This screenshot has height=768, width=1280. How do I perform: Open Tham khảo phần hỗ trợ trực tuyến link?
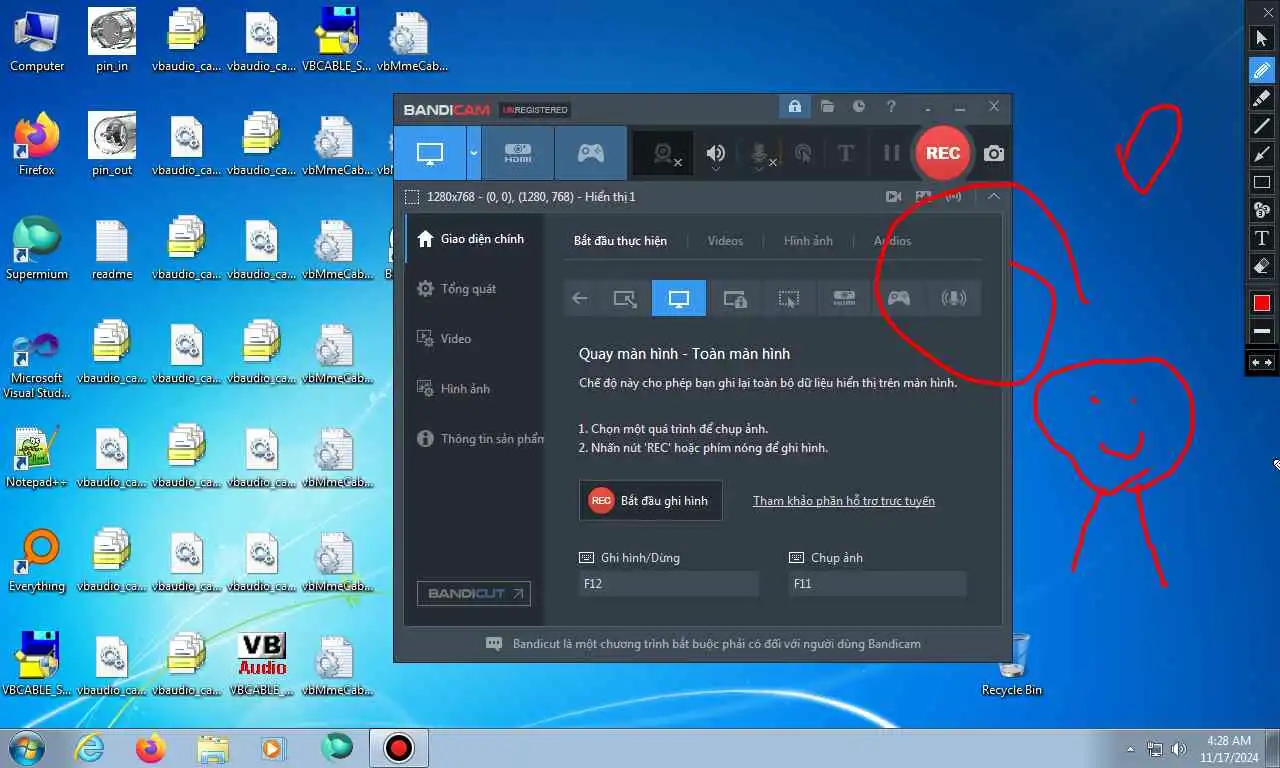tap(844, 501)
